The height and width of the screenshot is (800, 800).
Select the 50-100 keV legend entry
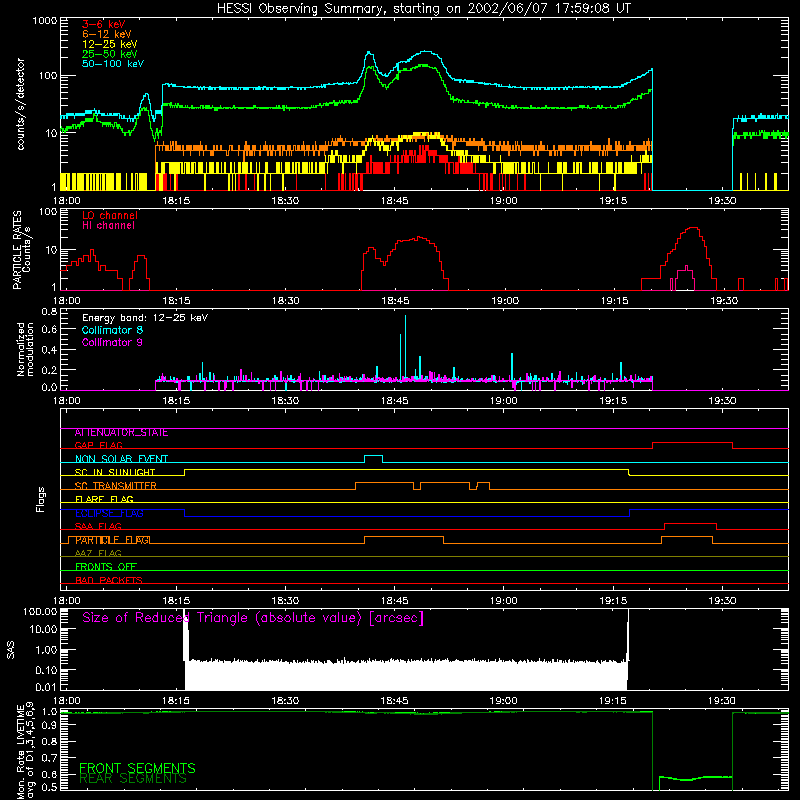tap(113, 64)
